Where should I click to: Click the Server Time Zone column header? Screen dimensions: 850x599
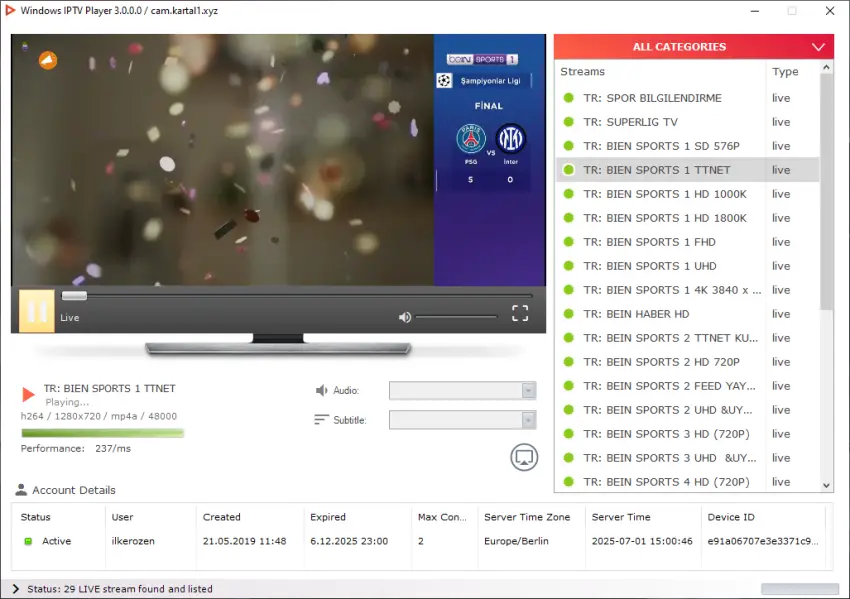[527, 517]
